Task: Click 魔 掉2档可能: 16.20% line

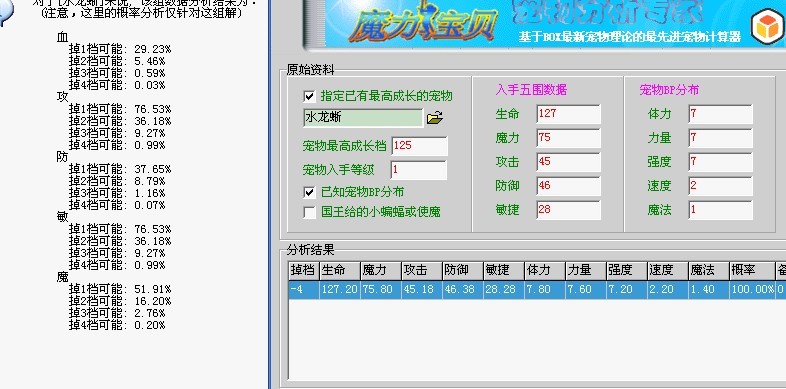Action: 120,301
